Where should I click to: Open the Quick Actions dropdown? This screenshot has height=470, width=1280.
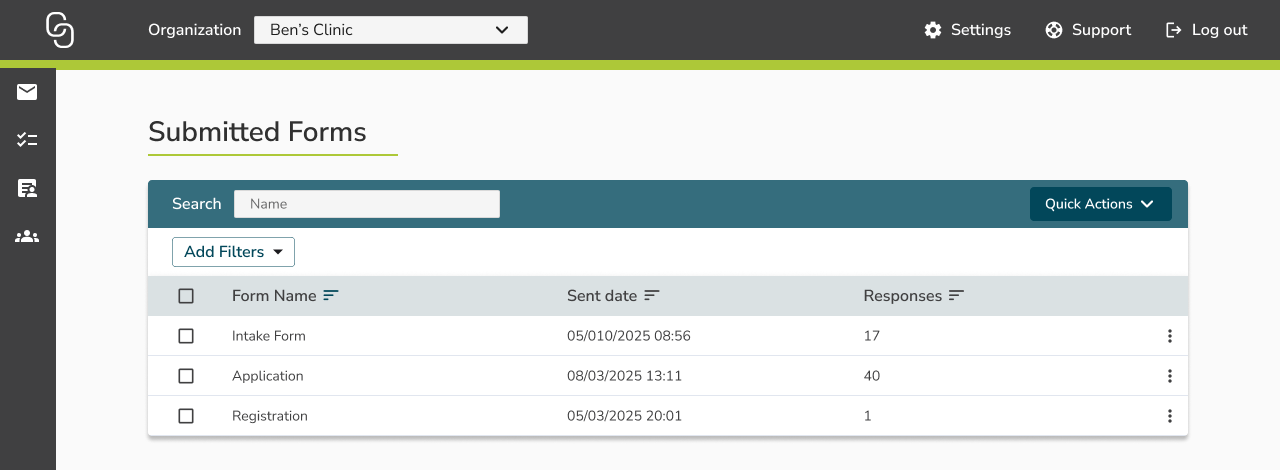coord(1100,204)
